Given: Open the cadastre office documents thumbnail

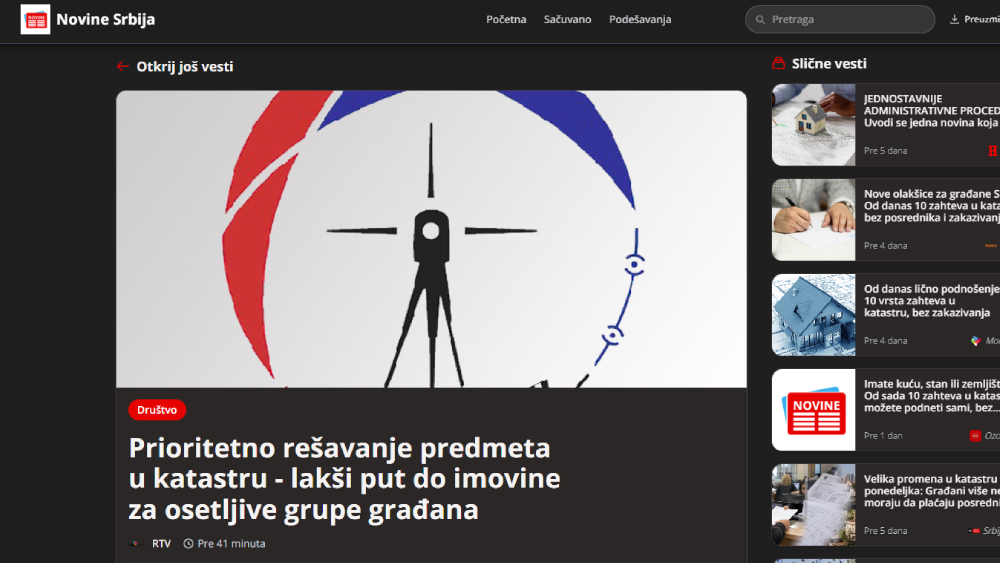Looking at the screenshot, I should coord(813,505).
